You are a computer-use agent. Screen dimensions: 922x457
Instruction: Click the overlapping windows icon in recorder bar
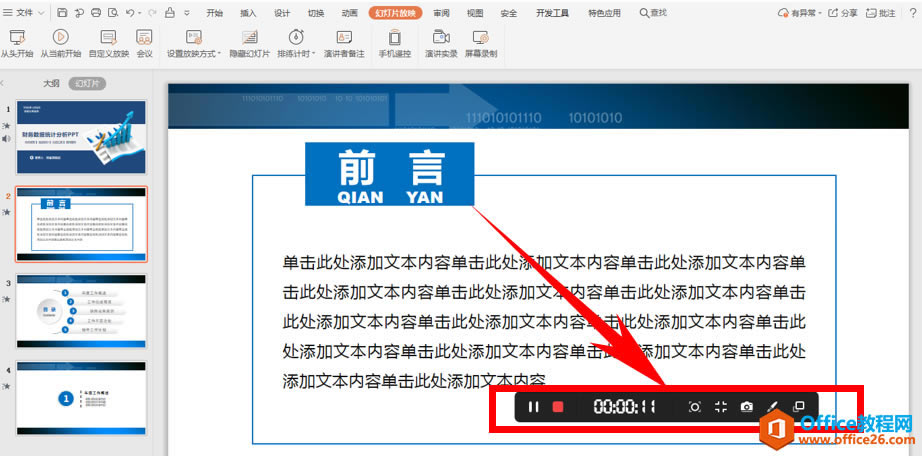pyautogui.click(x=798, y=407)
